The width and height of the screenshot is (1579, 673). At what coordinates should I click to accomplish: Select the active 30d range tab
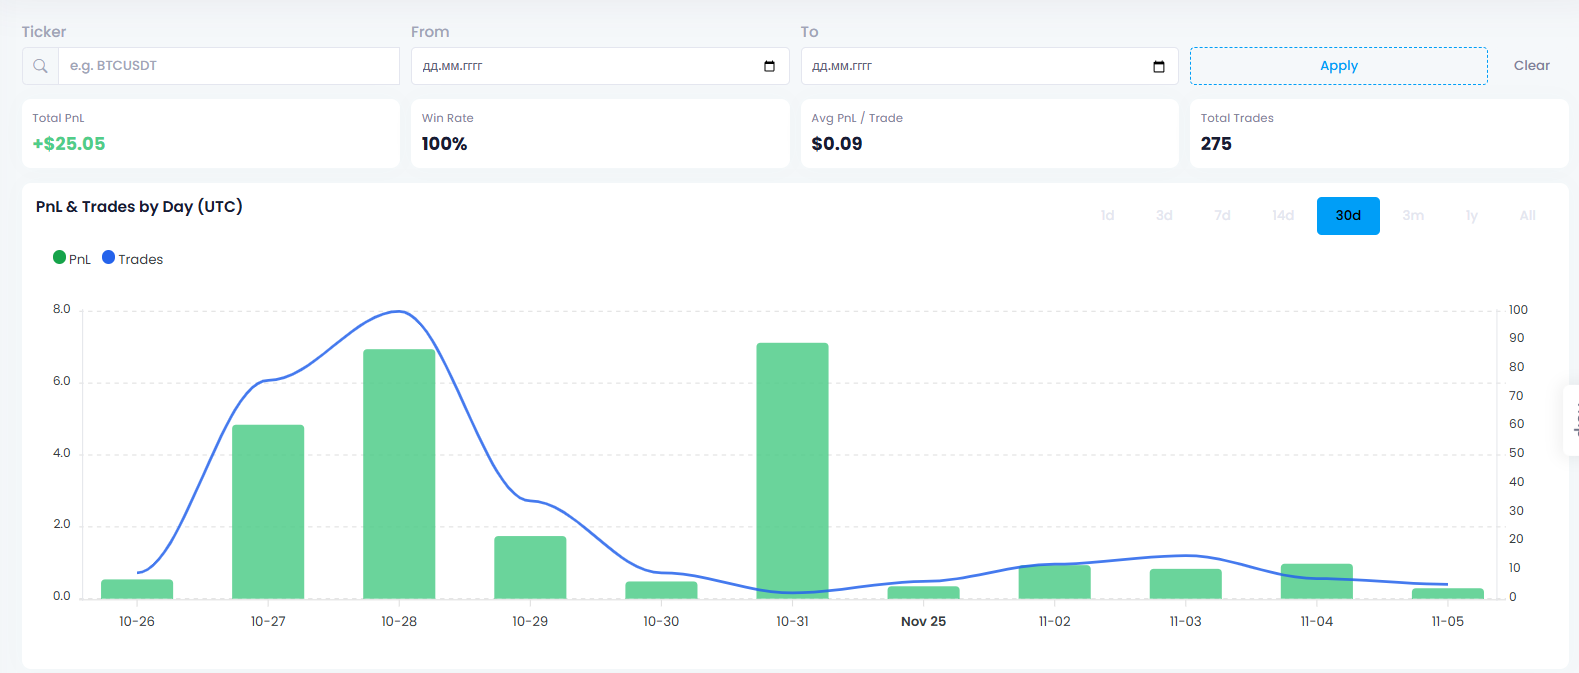click(x=1348, y=216)
